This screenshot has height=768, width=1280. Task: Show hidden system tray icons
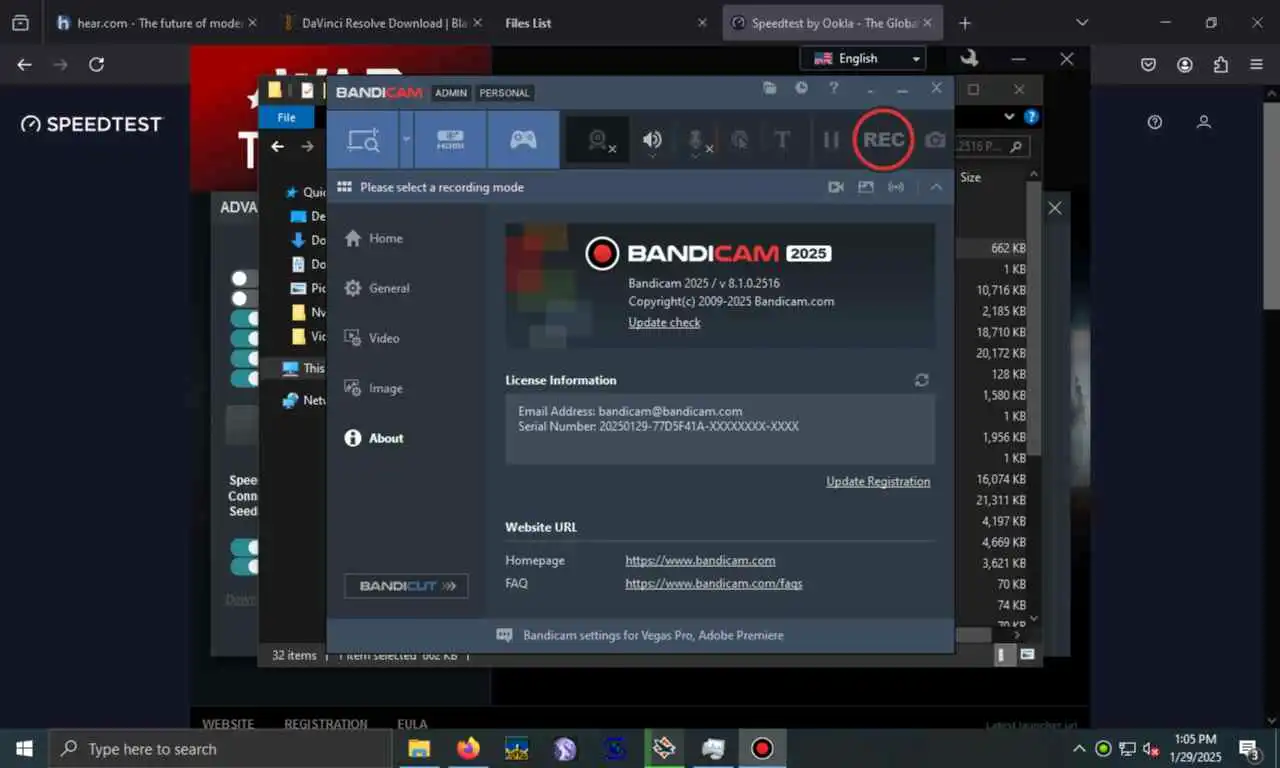[x=1078, y=748]
